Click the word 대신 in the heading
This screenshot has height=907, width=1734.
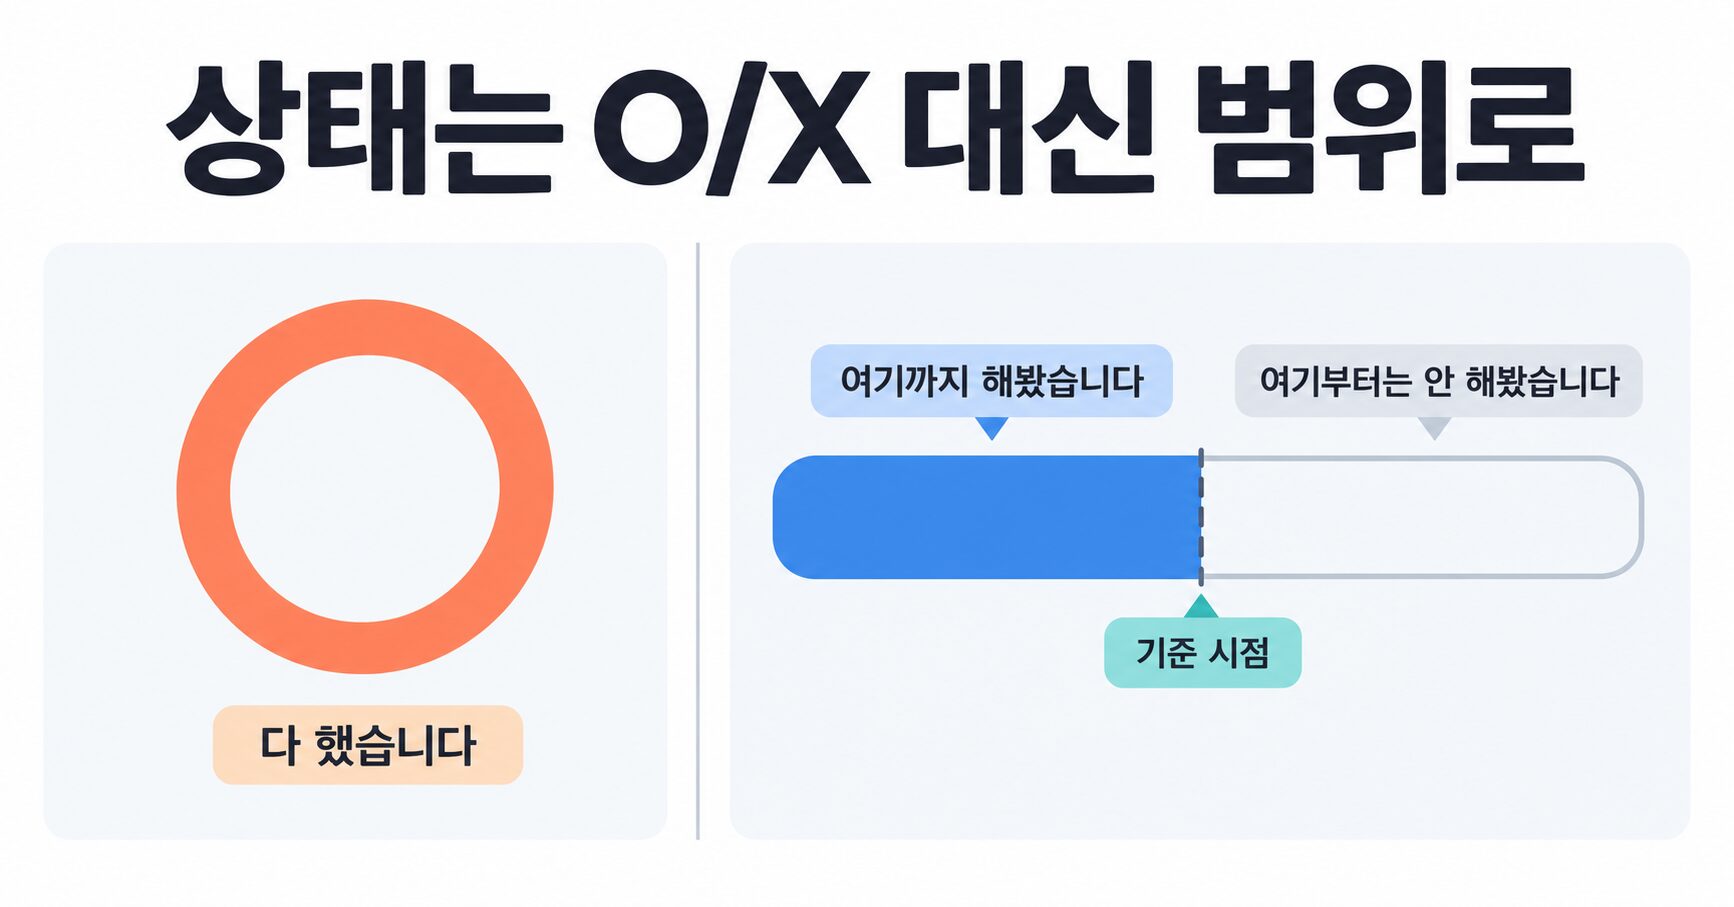1029,127
